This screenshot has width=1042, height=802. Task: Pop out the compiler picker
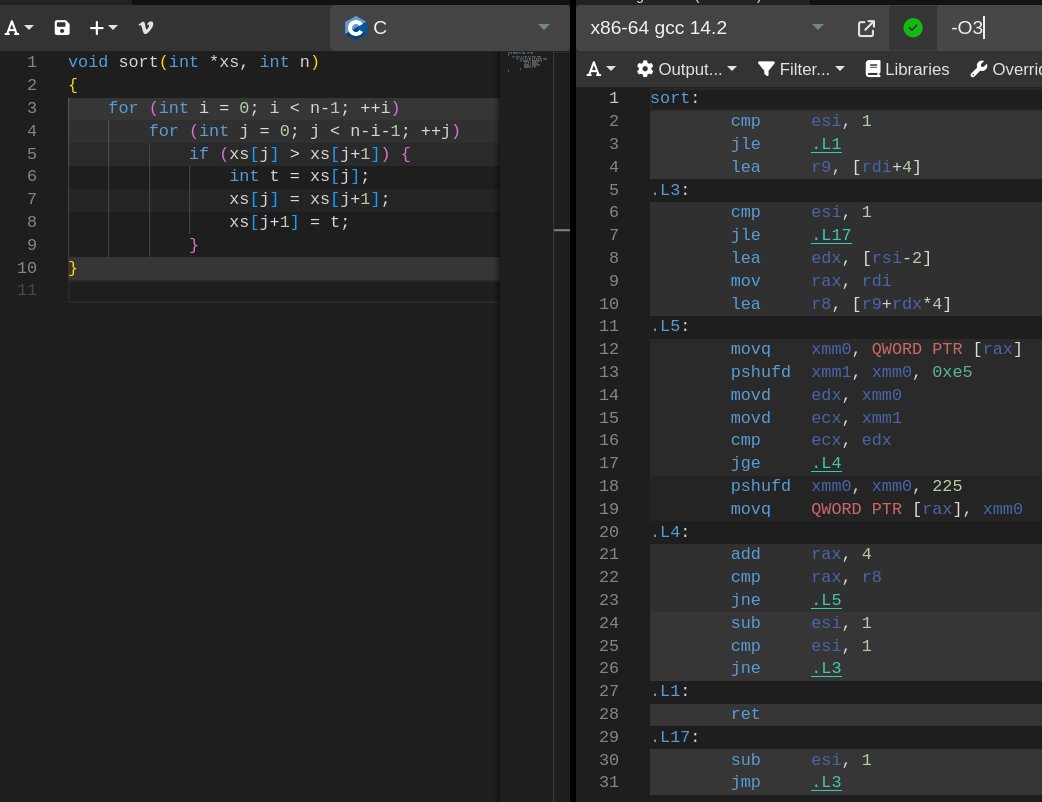pyautogui.click(x=866, y=28)
